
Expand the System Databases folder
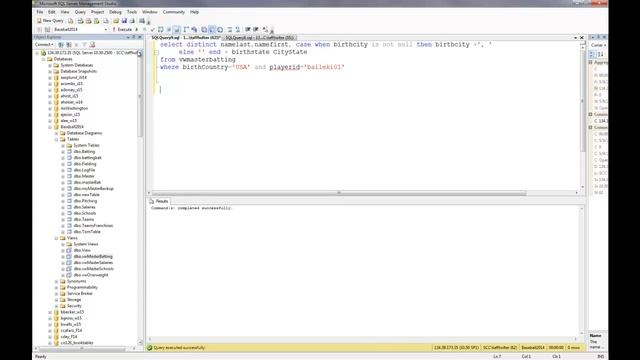coord(50,65)
